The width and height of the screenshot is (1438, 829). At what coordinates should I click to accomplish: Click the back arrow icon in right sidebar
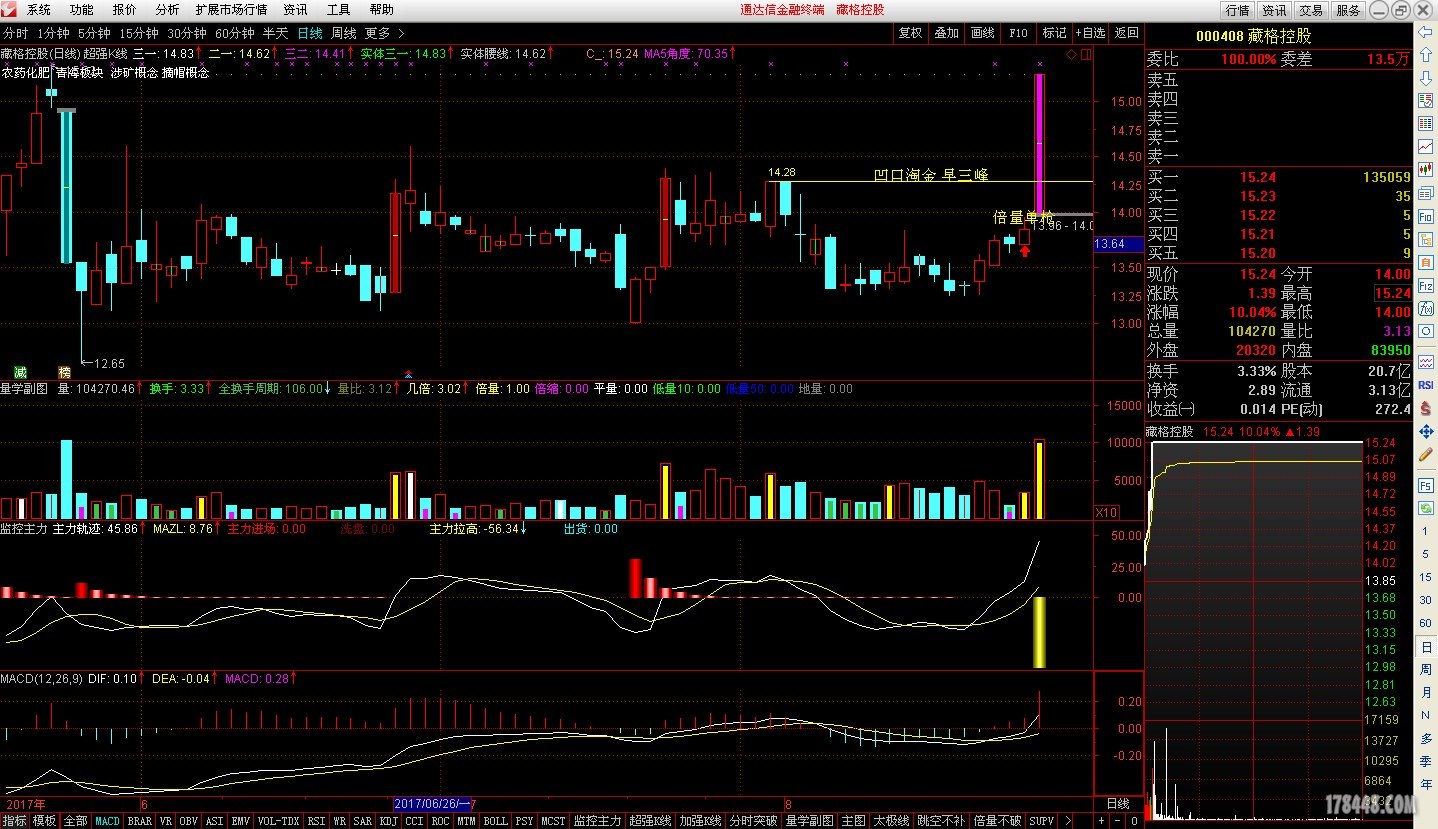point(1426,33)
